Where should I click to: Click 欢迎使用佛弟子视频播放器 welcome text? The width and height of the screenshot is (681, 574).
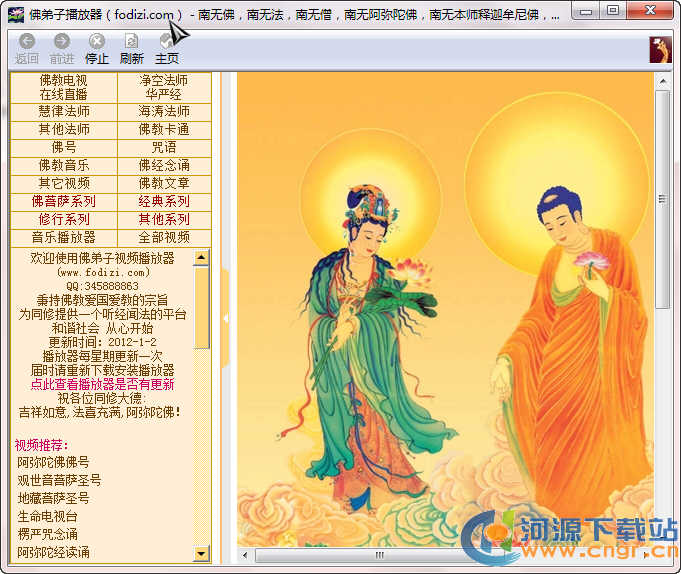tap(102, 258)
